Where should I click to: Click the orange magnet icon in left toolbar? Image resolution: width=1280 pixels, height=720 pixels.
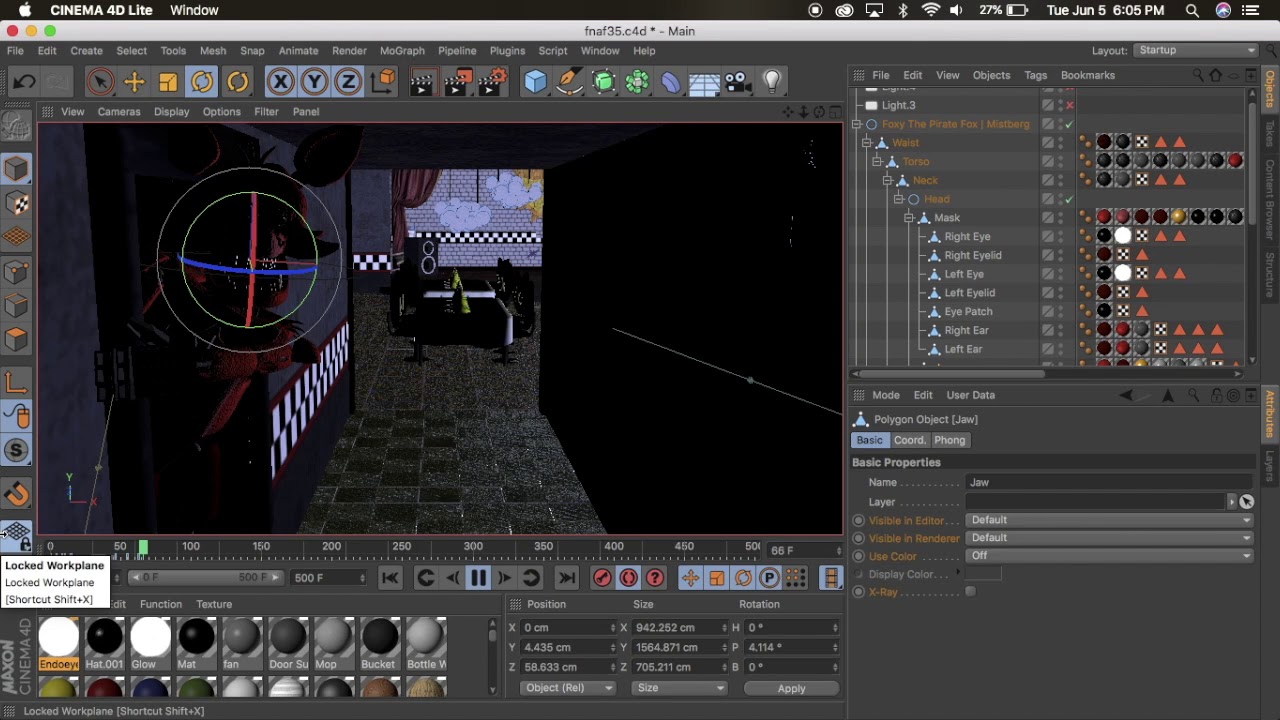coord(16,494)
